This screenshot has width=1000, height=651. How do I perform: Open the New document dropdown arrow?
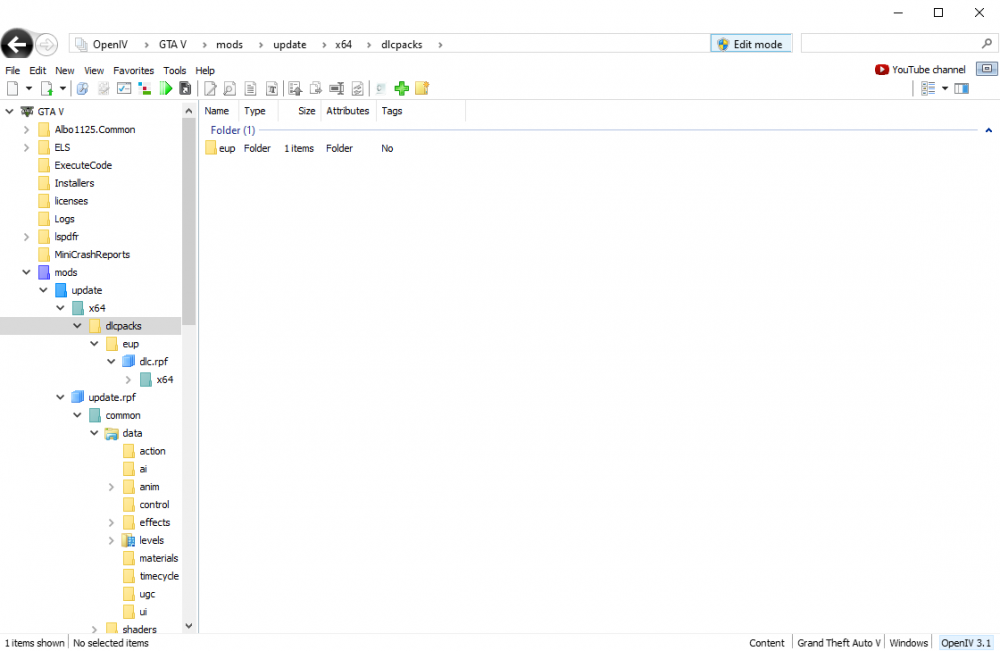pos(29,89)
